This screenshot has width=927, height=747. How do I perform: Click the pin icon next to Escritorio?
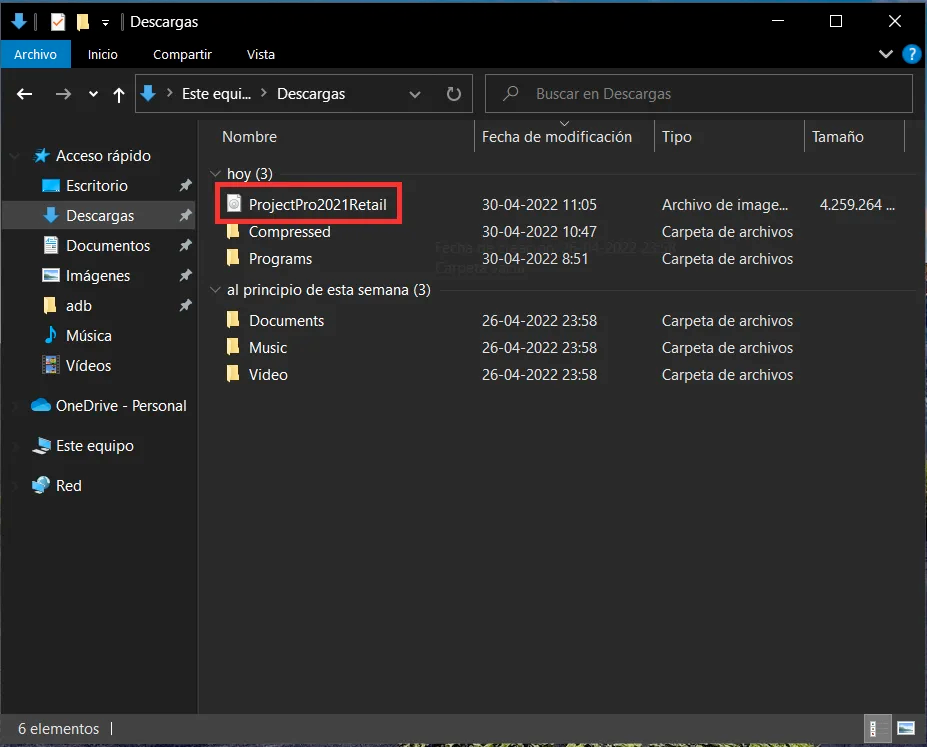click(186, 186)
